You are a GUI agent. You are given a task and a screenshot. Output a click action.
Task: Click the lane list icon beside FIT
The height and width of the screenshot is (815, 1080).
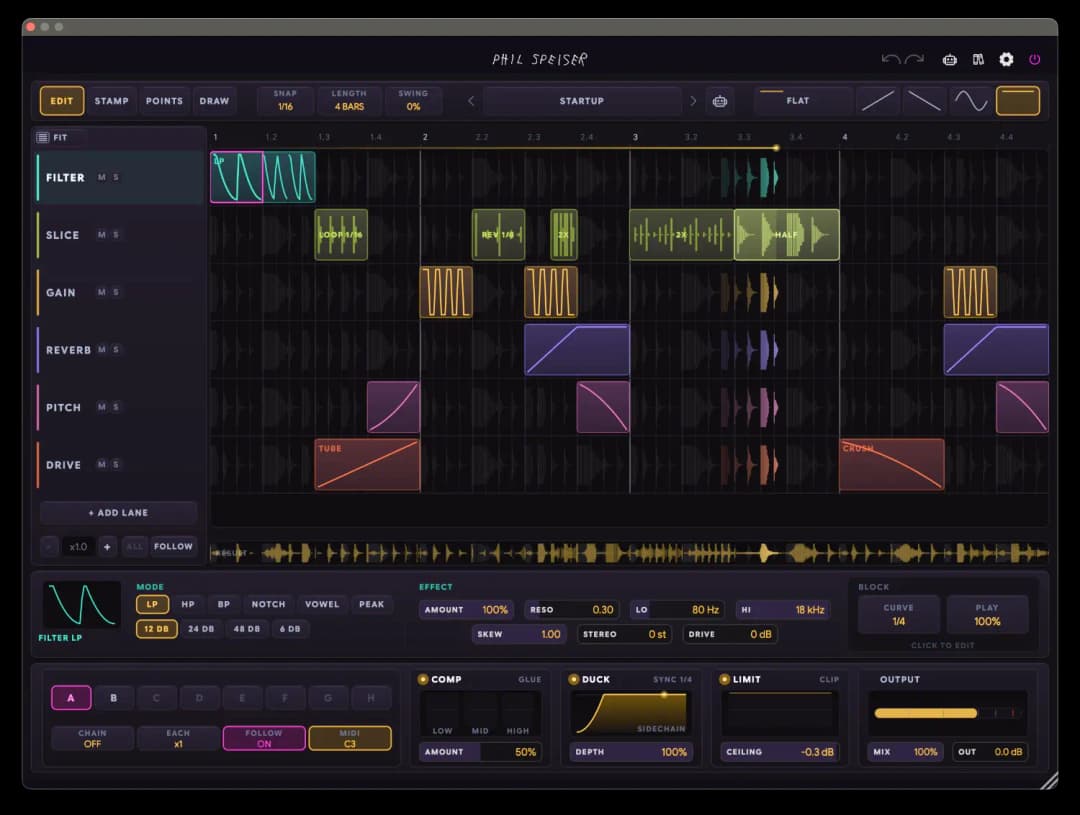pos(43,137)
